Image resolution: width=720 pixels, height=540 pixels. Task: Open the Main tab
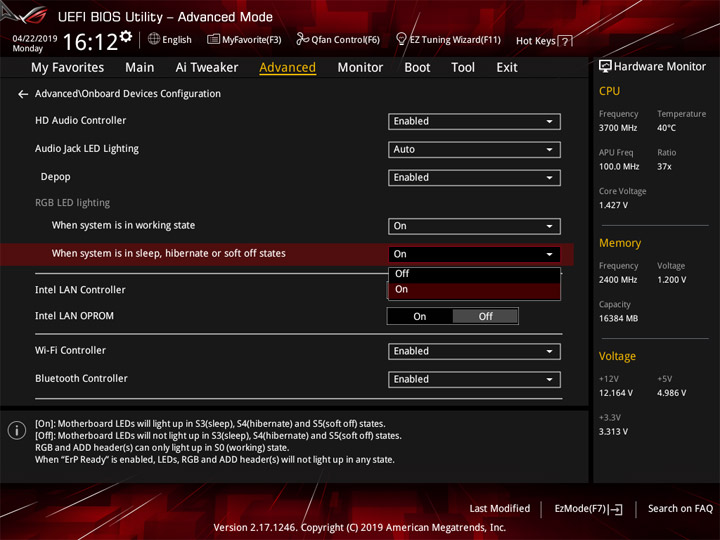click(x=140, y=68)
